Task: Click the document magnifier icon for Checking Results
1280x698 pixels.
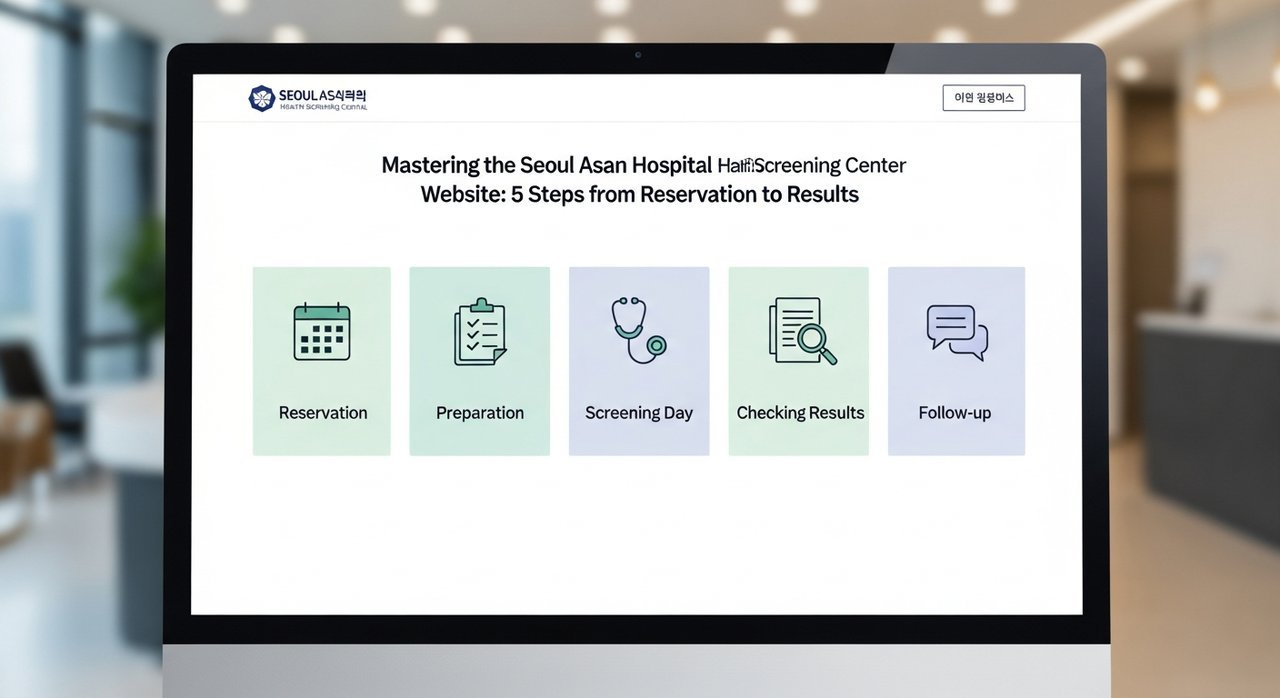Action: tap(801, 331)
